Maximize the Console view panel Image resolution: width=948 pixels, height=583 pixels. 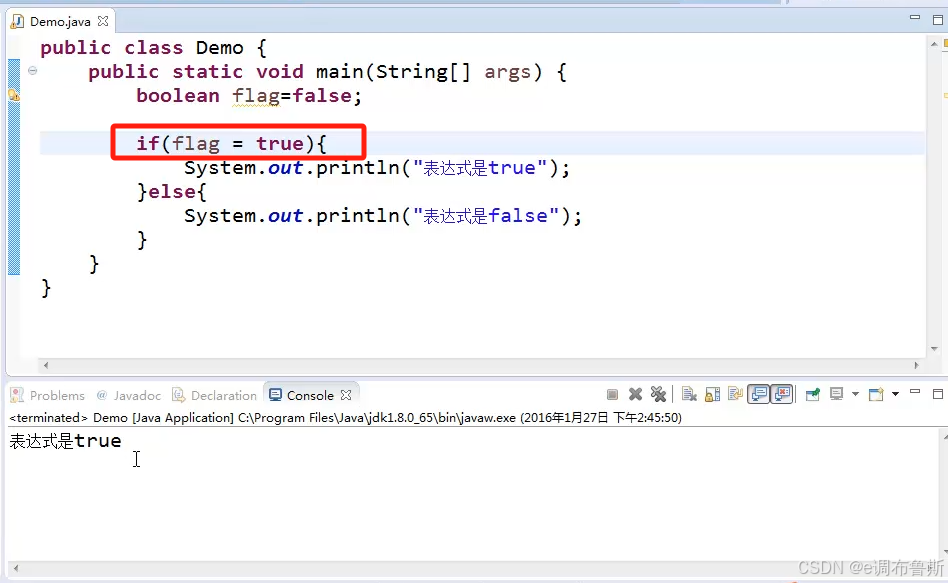click(x=938, y=394)
